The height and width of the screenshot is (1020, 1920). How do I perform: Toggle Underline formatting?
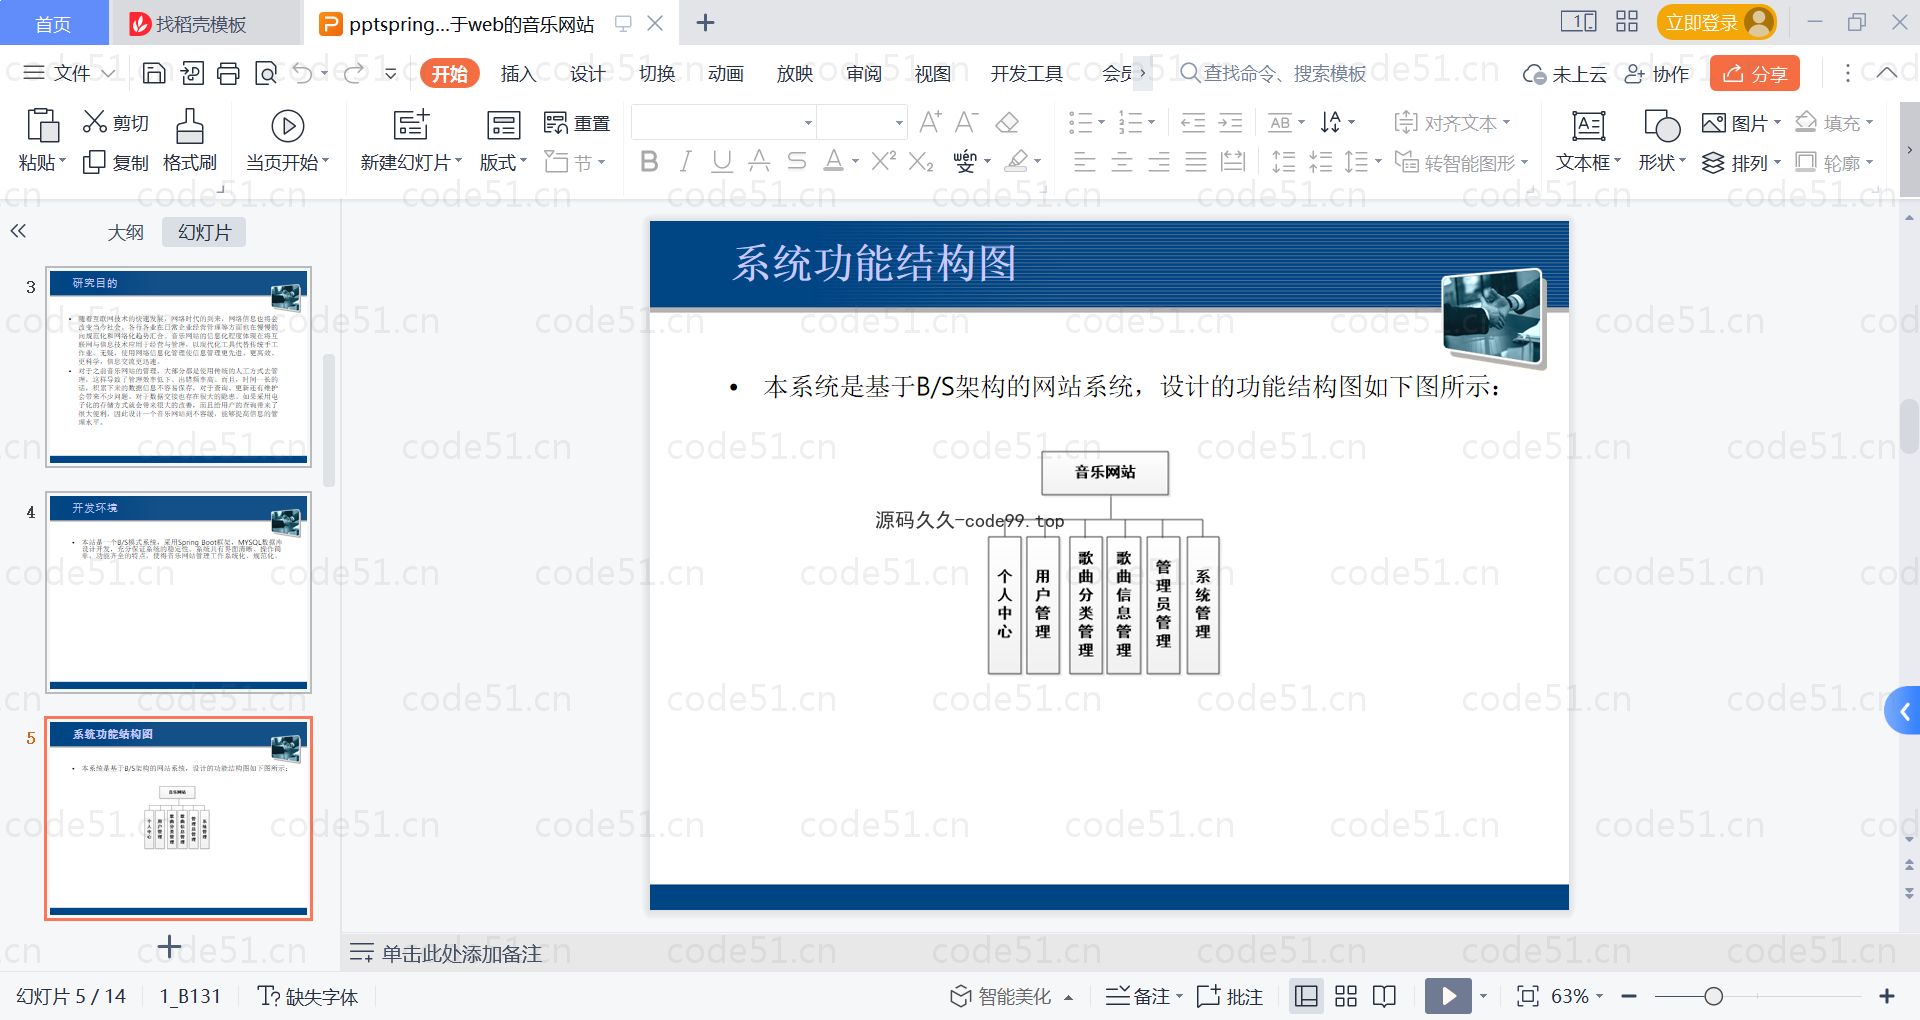pyautogui.click(x=722, y=161)
